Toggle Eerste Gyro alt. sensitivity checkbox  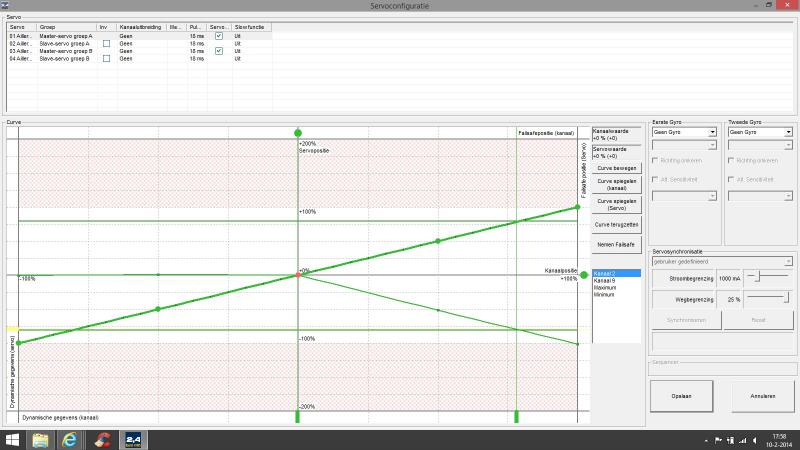click(655, 180)
